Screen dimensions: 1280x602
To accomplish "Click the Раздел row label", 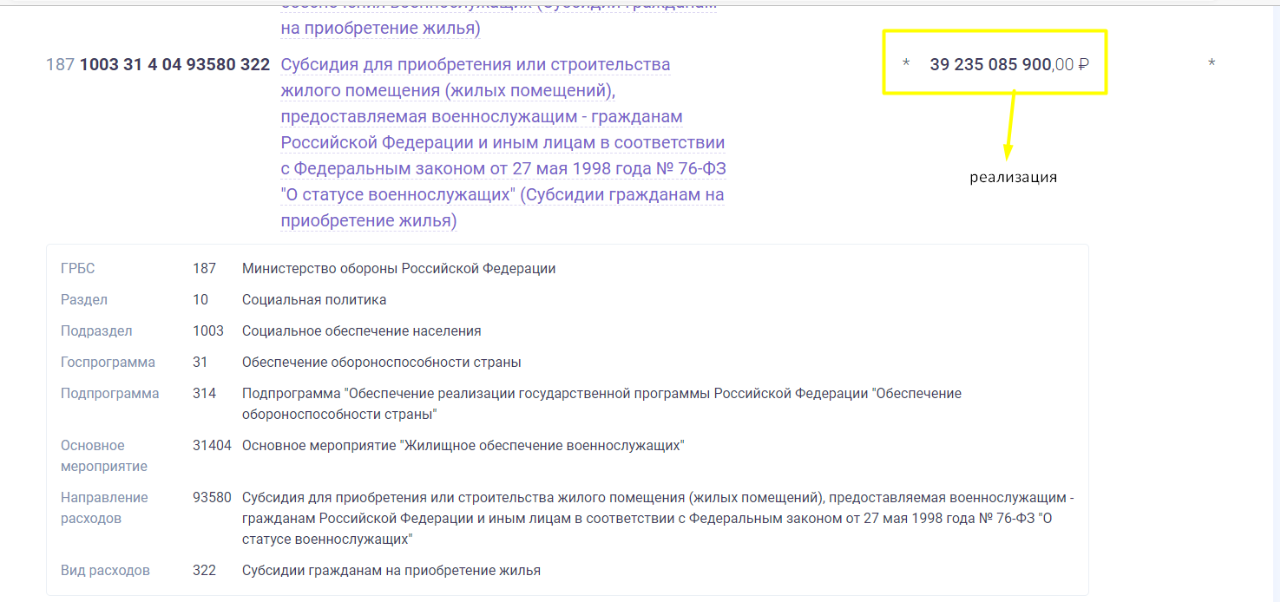I will (84, 300).
